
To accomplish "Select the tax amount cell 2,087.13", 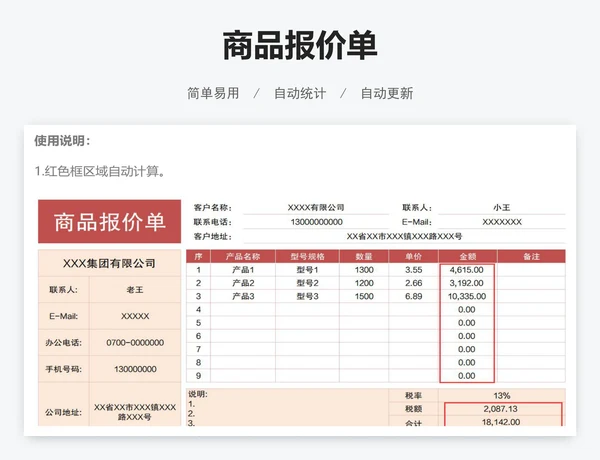I will [x=501, y=409].
